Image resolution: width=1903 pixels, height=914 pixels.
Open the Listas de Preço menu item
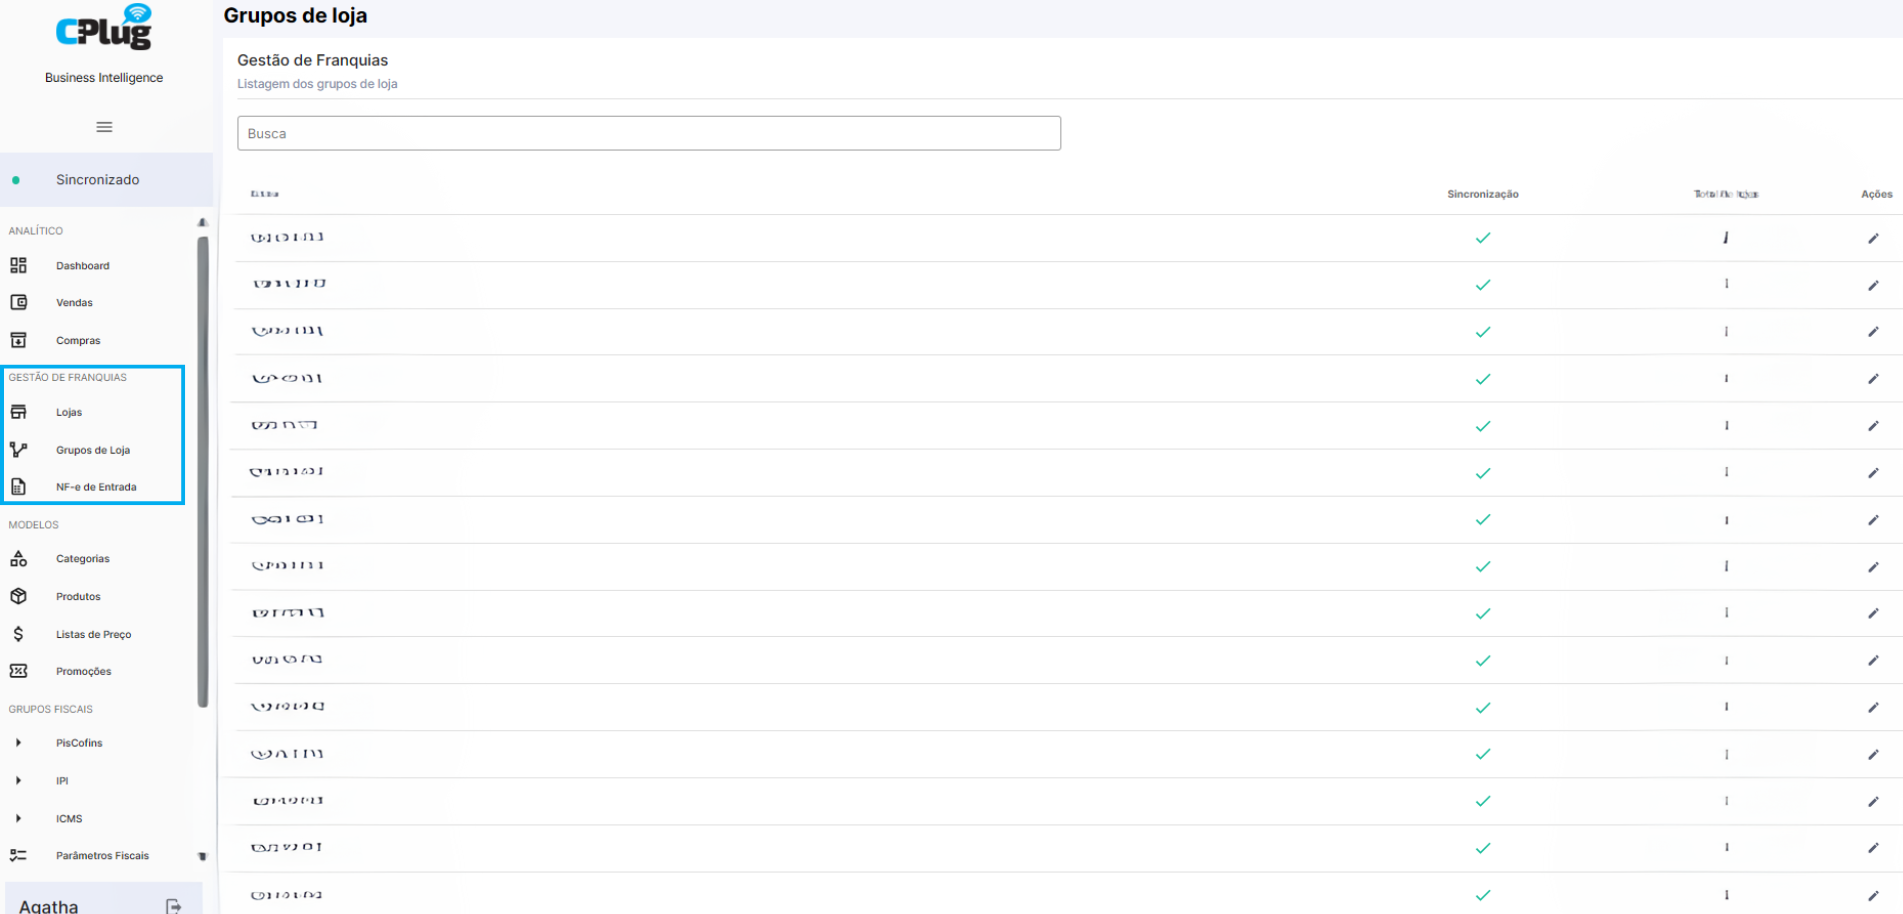94,634
